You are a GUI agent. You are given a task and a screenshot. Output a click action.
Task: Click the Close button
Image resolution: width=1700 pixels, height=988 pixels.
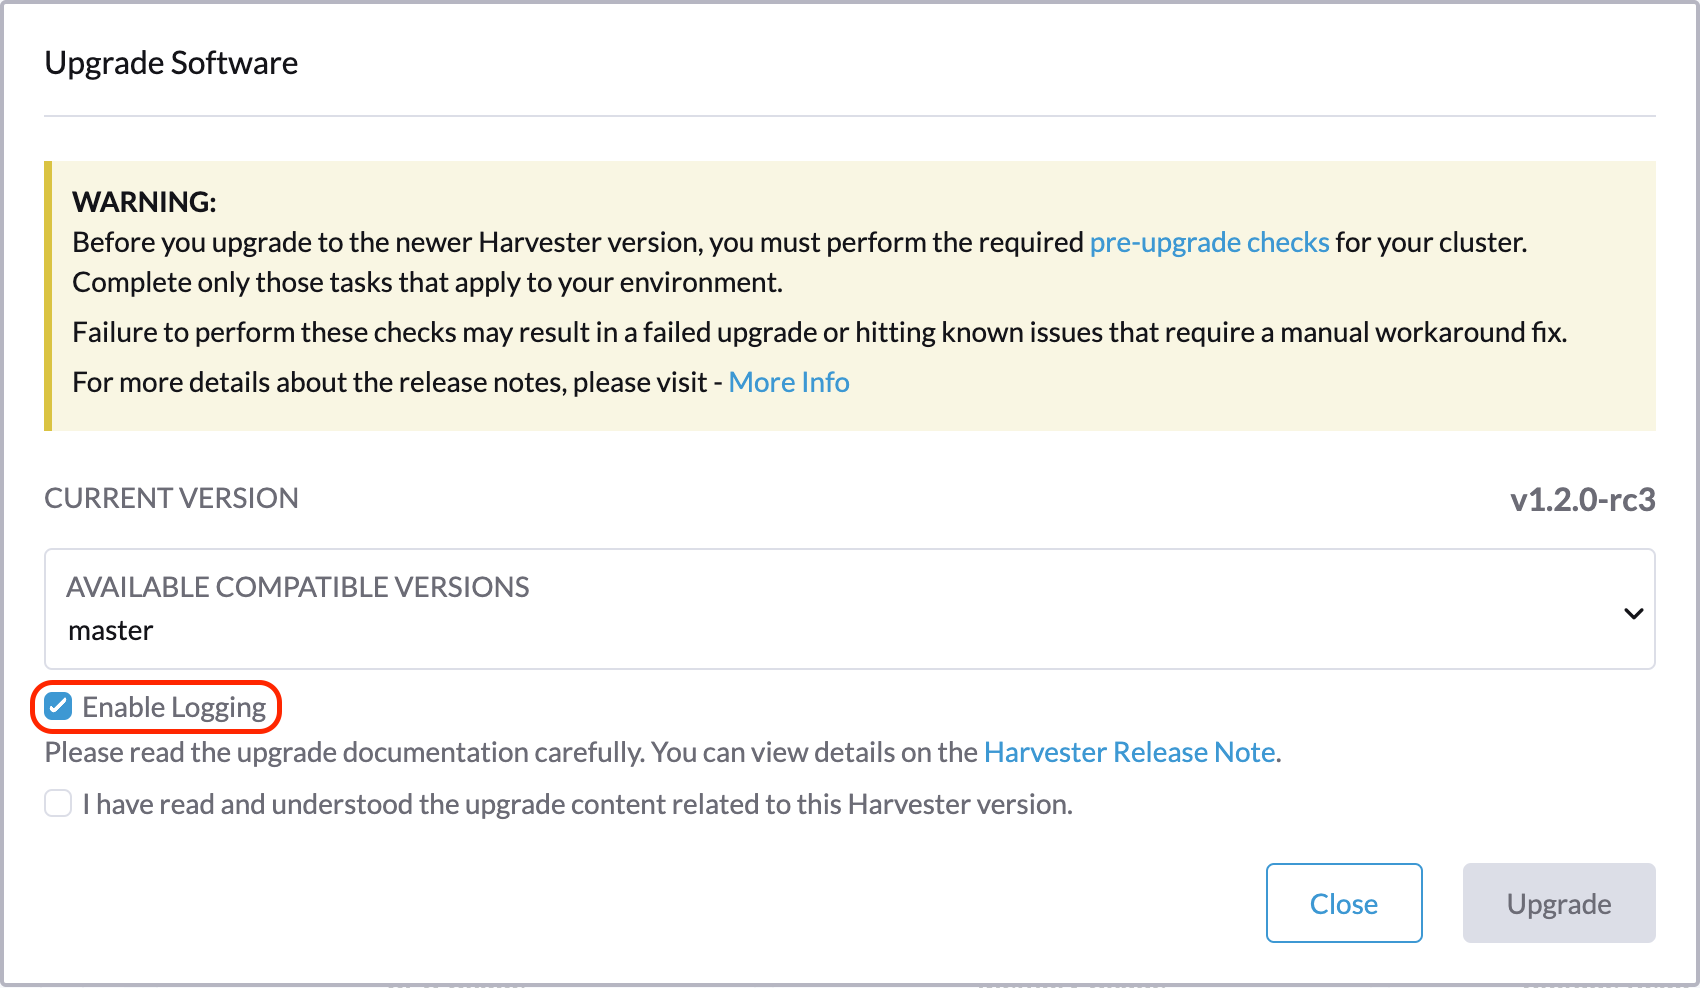click(1344, 903)
